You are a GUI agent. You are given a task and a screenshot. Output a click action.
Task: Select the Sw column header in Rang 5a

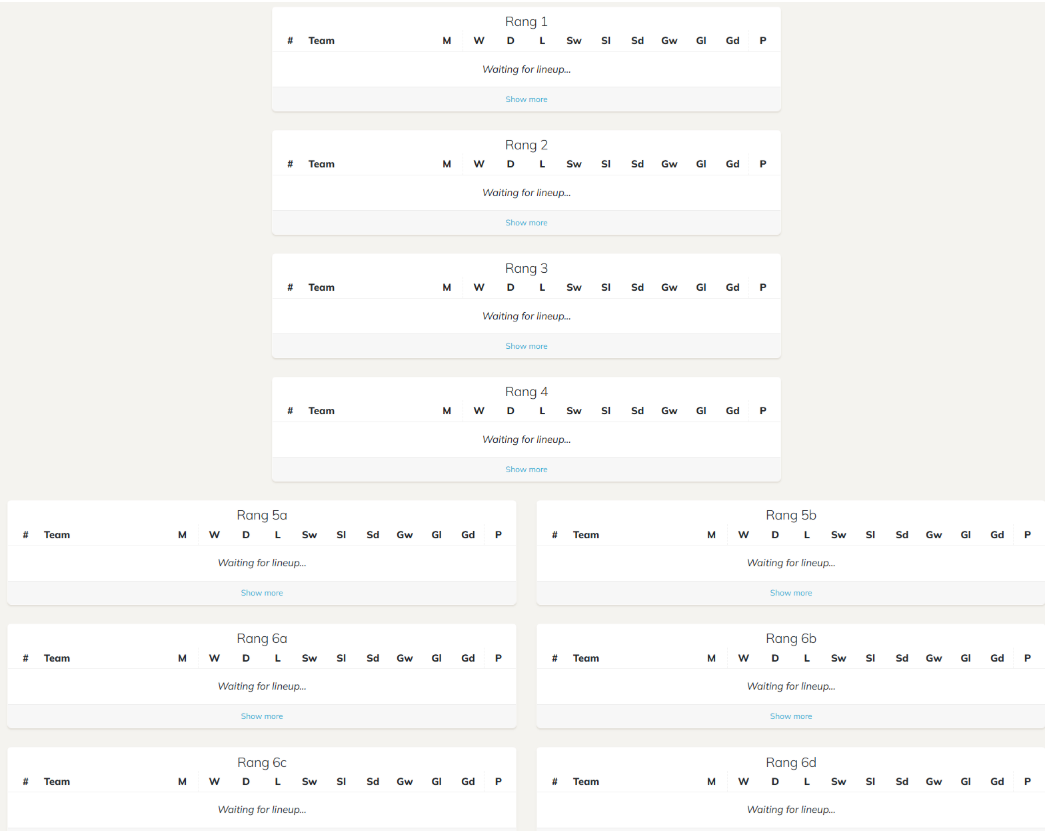click(309, 535)
